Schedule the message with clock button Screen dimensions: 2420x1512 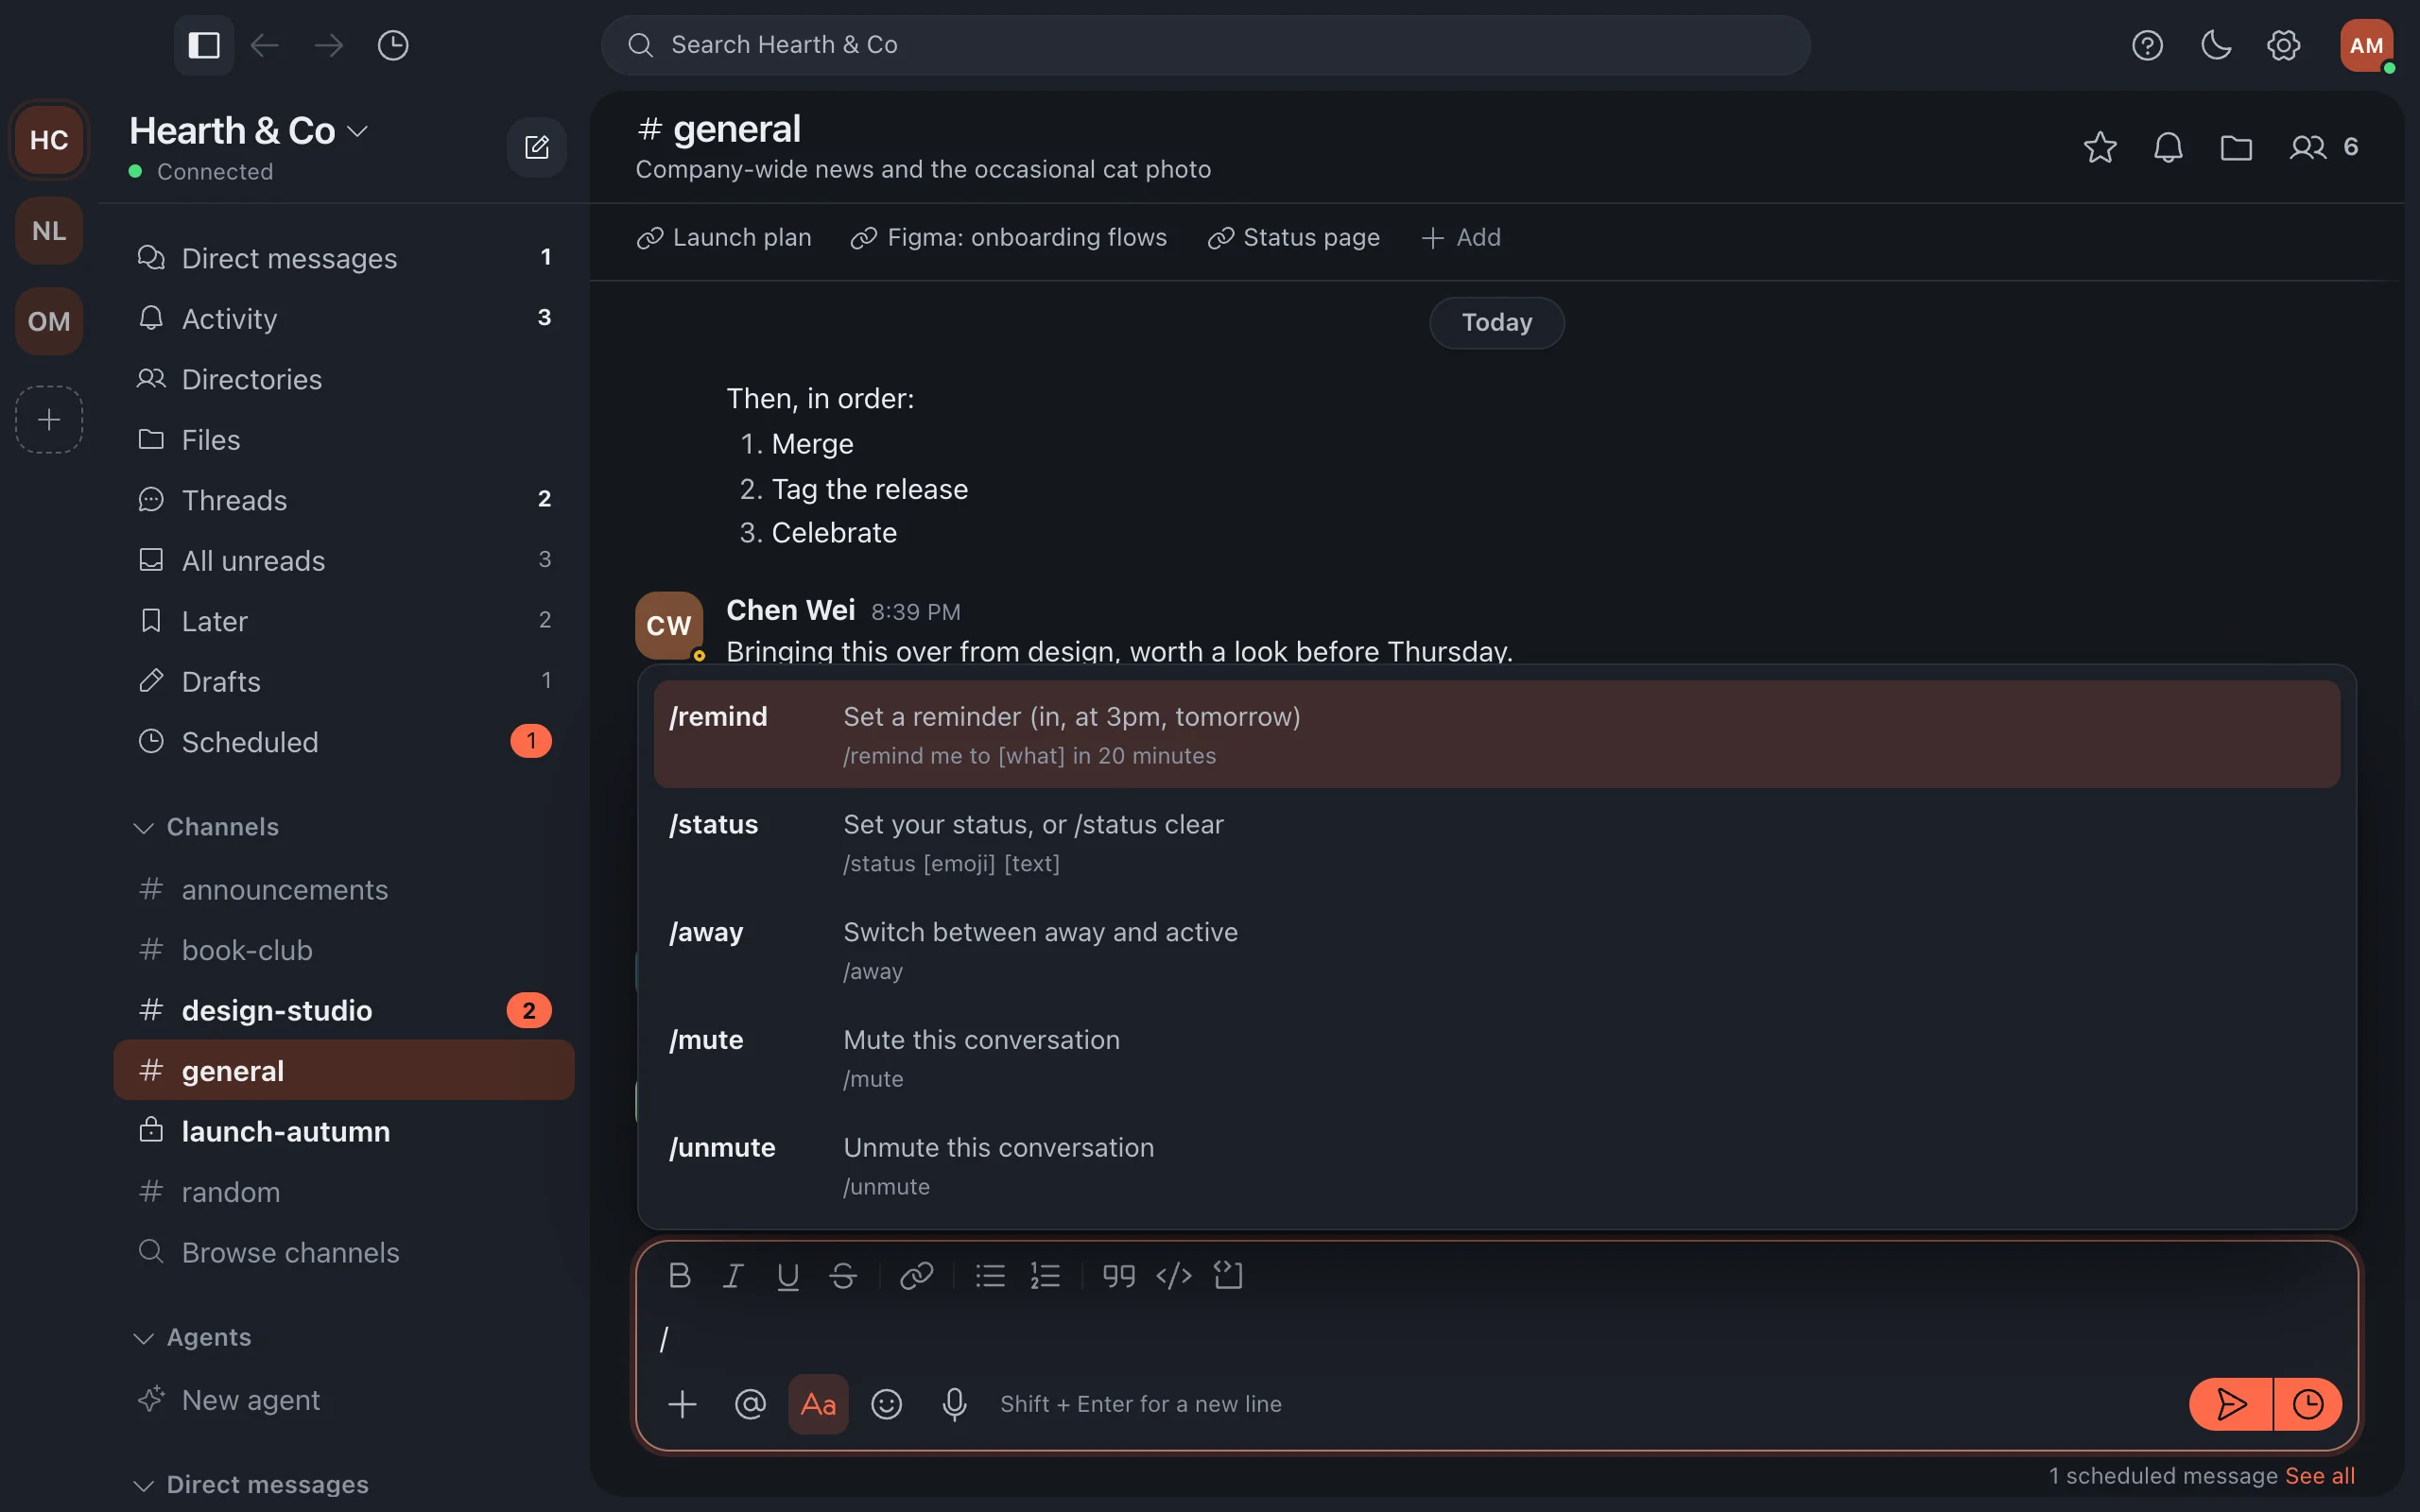click(x=2308, y=1404)
